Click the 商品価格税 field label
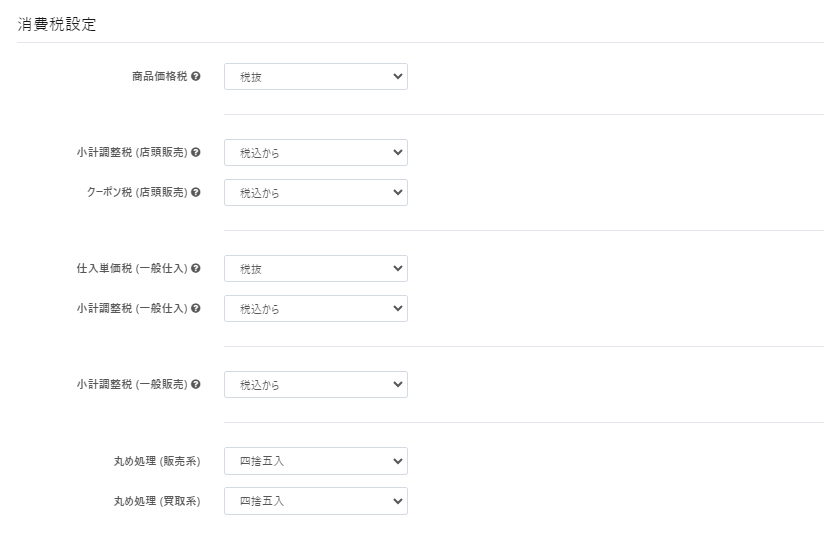Viewport: 835px width, 541px height. pos(160,76)
